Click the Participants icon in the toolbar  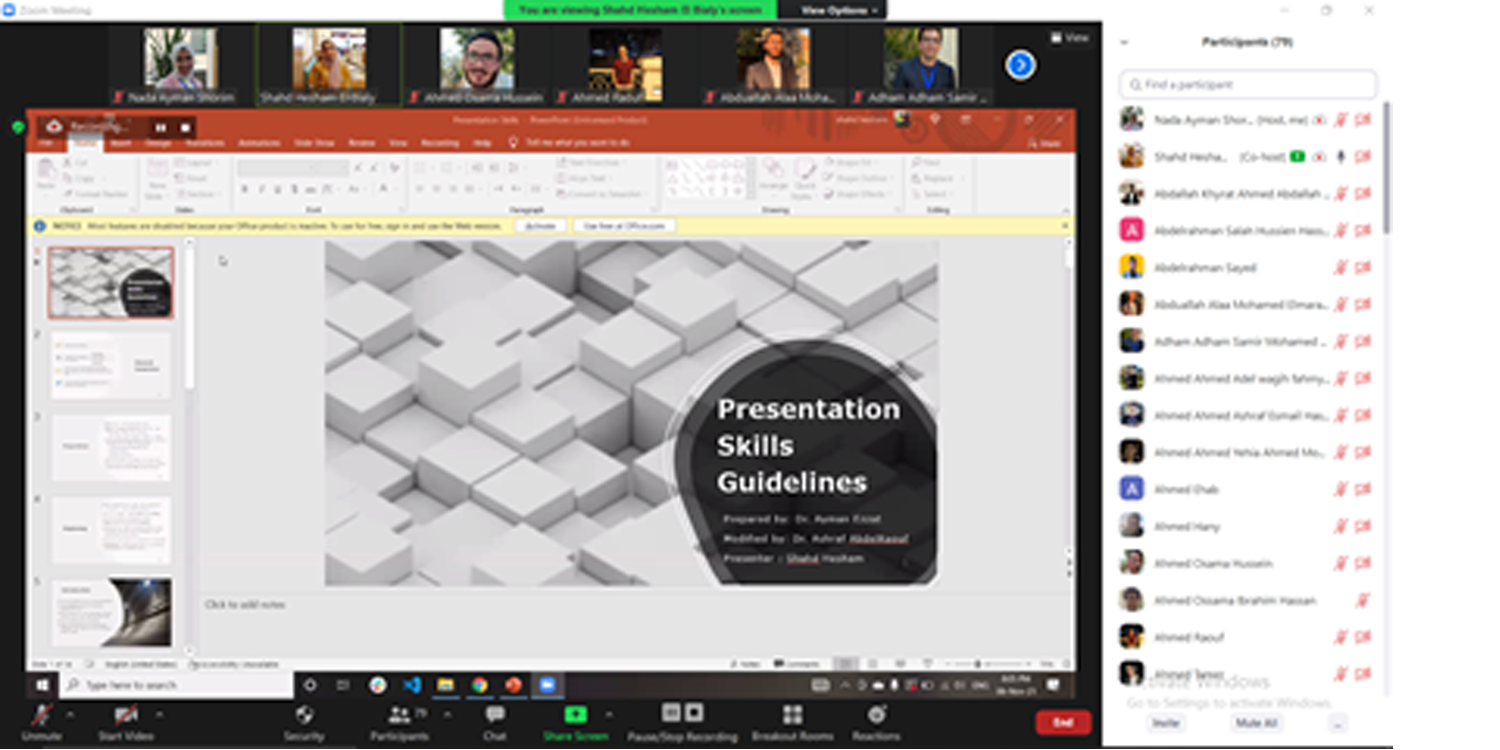[x=401, y=715]
